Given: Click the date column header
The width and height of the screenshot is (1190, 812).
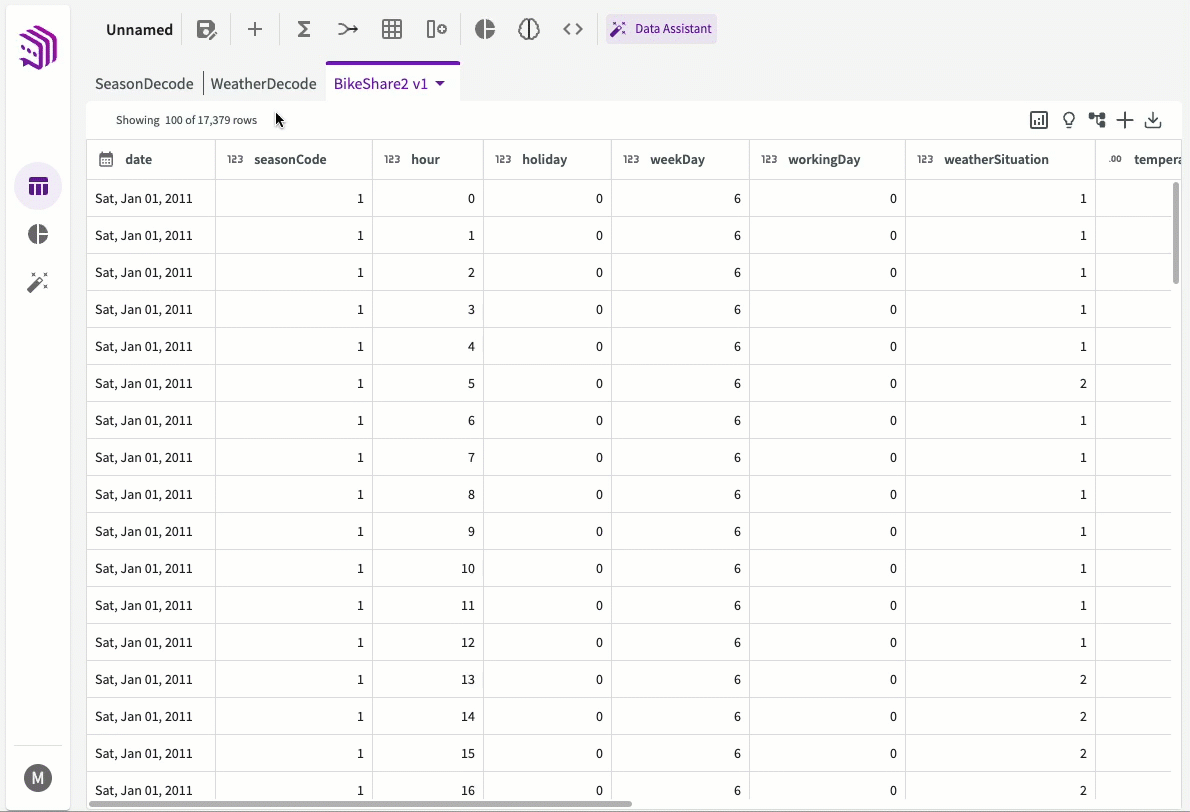Looking at the screenshot, I should (151, 159).
